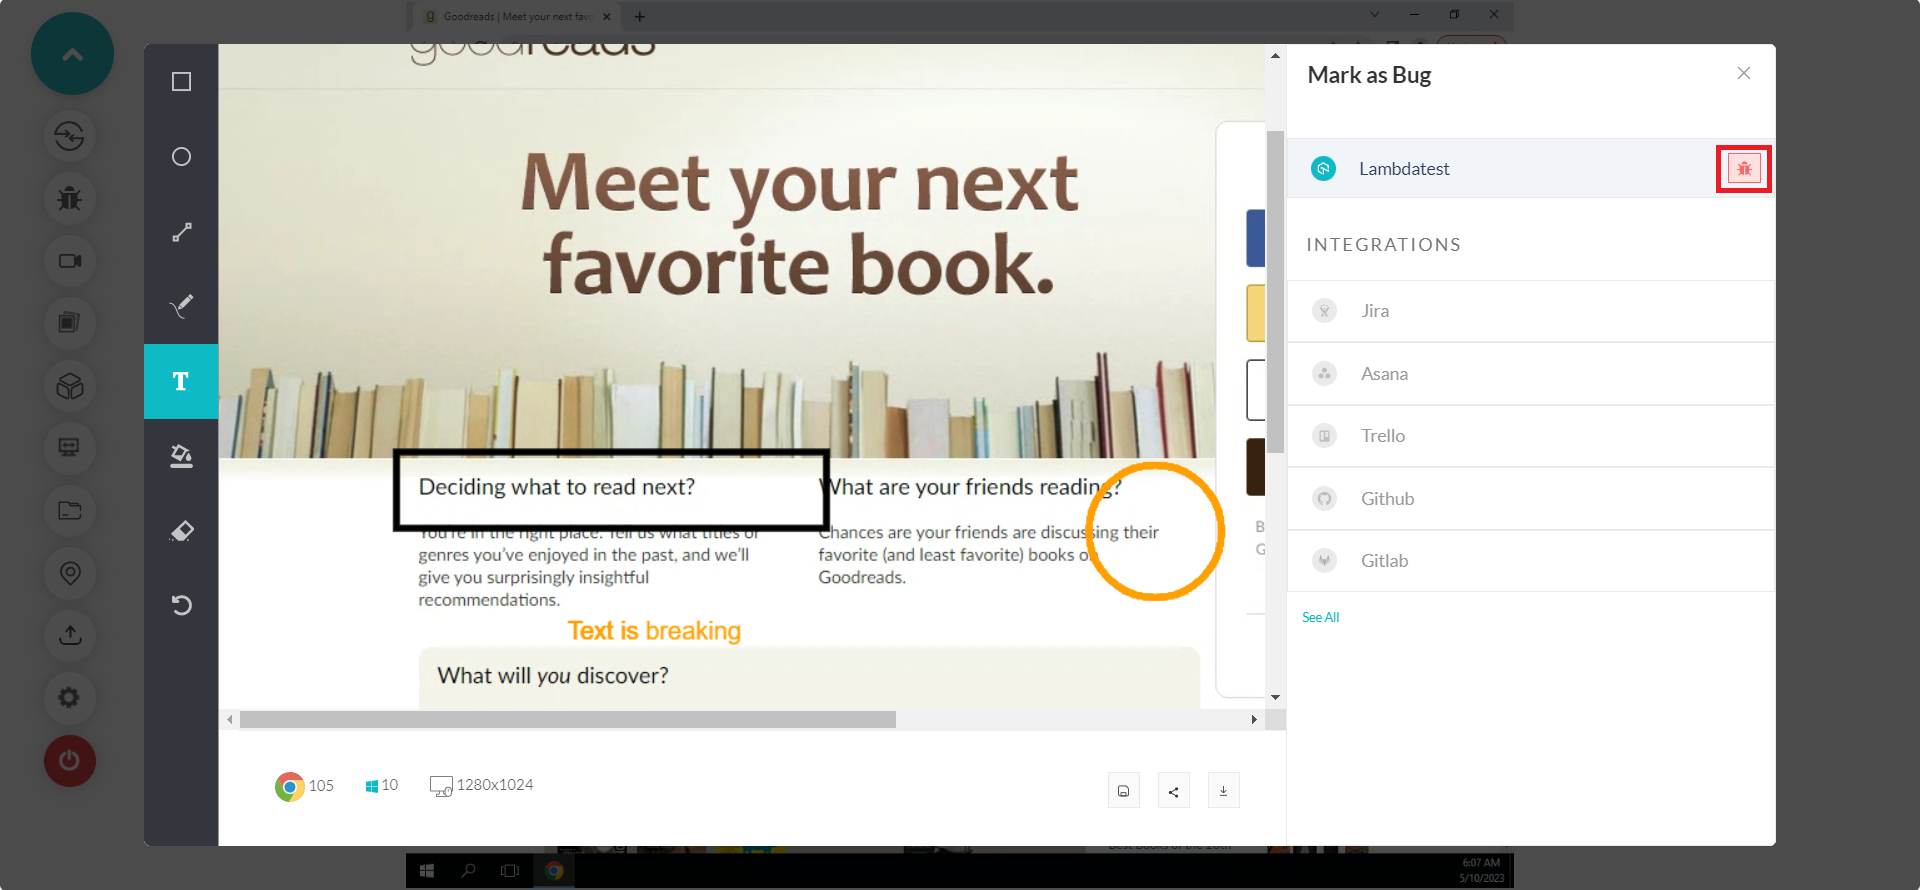Choose Jira integration
This screenshot has width=1920, height=890.
coord(1374,311)
